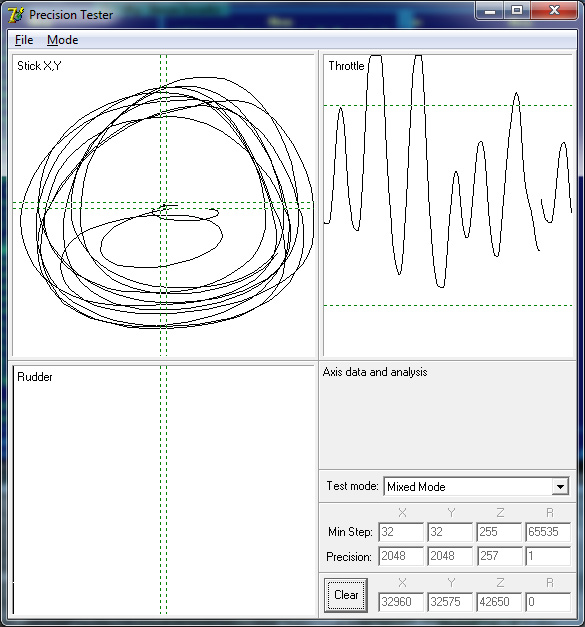Click the R Precision field showing 1

[x=548, y=556]
